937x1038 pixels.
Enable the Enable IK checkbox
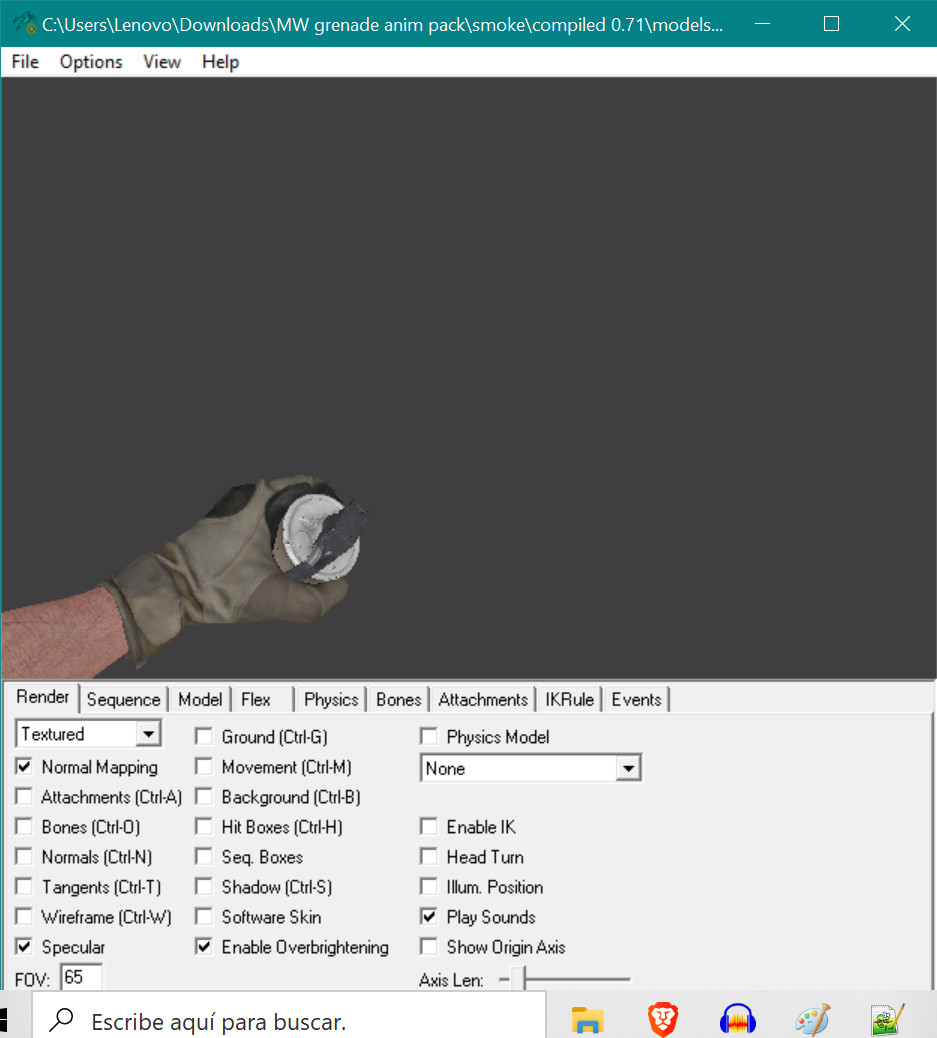pyautogui.click(x=428, y=827)
